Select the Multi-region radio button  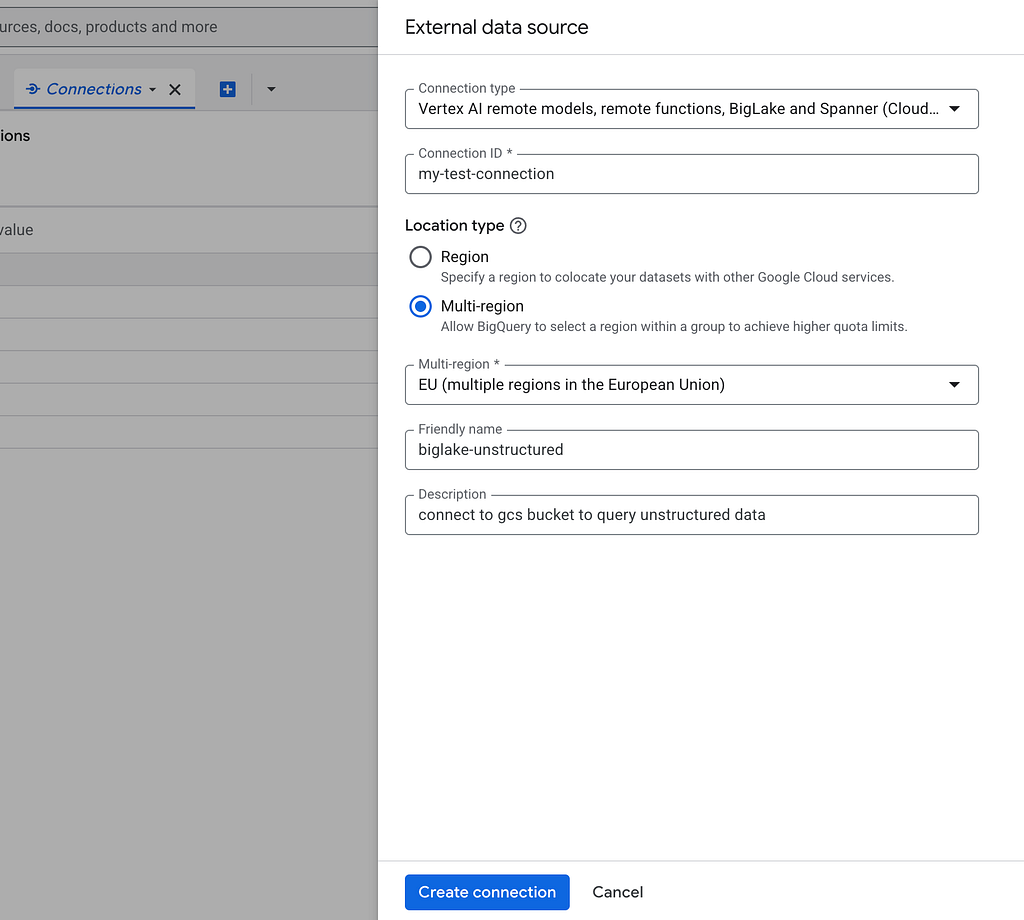(421, 306)
